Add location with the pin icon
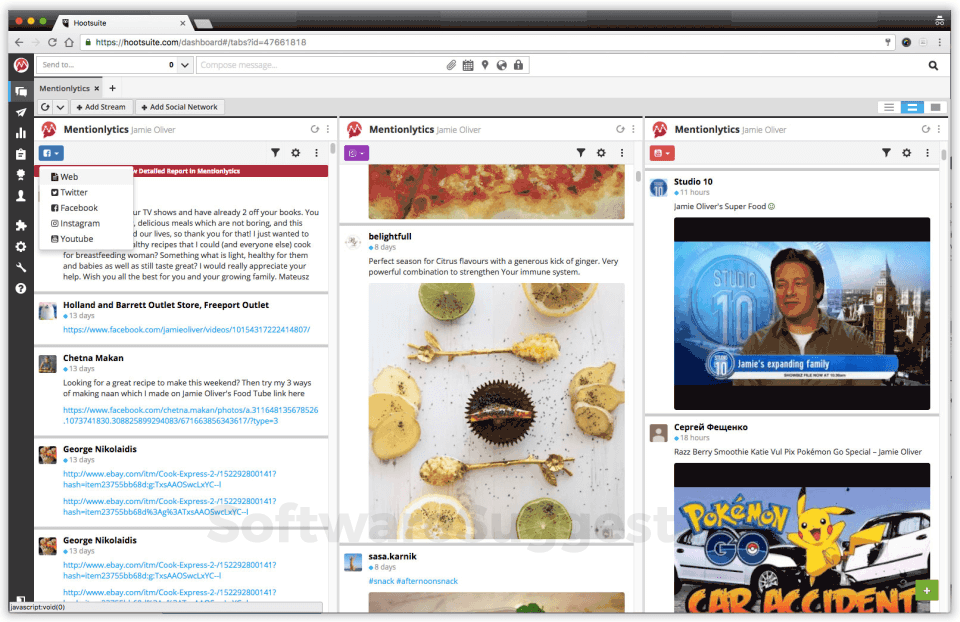The height and width of the screenshot is (622, 960). coord(485,65)
